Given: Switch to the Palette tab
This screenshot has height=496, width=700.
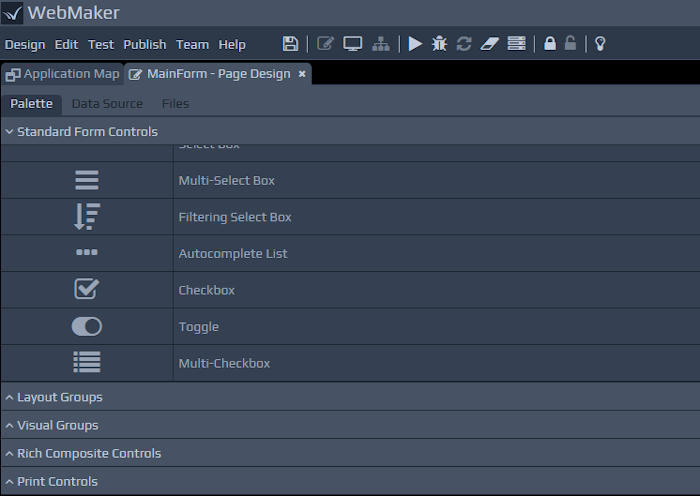Looking at the screenshot, I should point(31,104).
